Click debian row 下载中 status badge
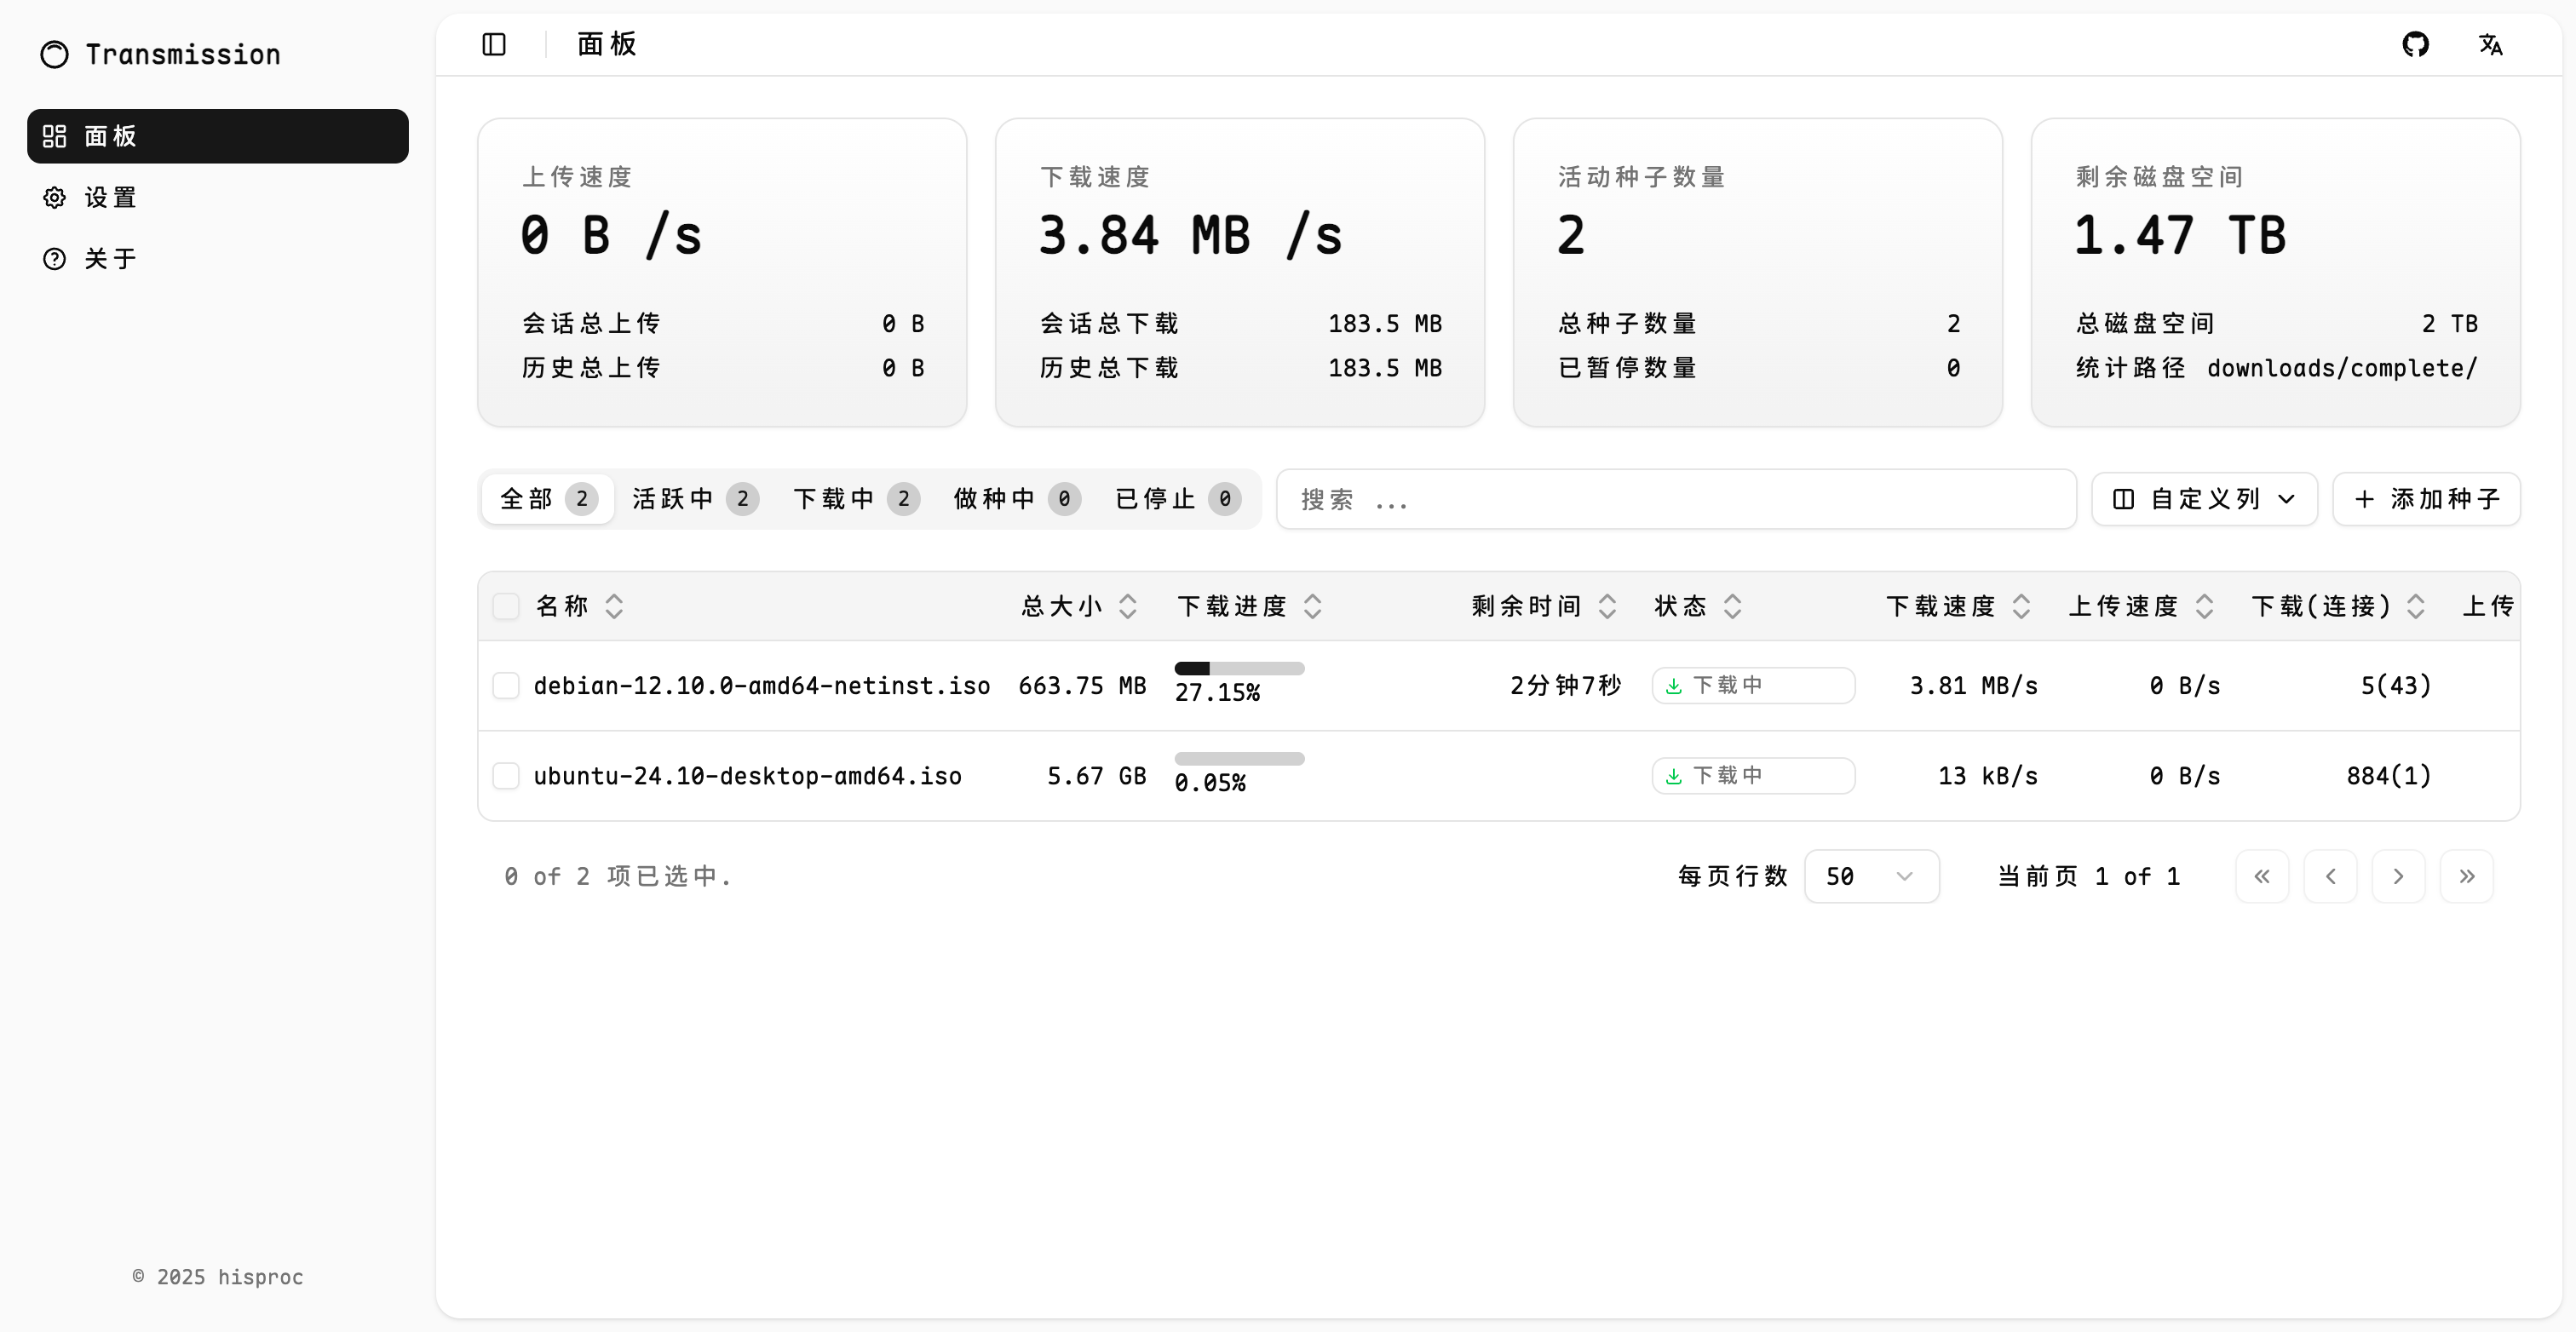The height and width of the screenshot is (1332, 2576). click(1753, 685)
